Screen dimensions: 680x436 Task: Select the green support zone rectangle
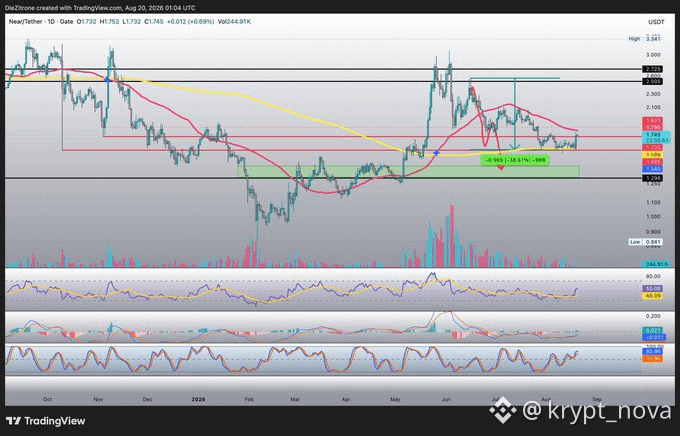(408, 171)
